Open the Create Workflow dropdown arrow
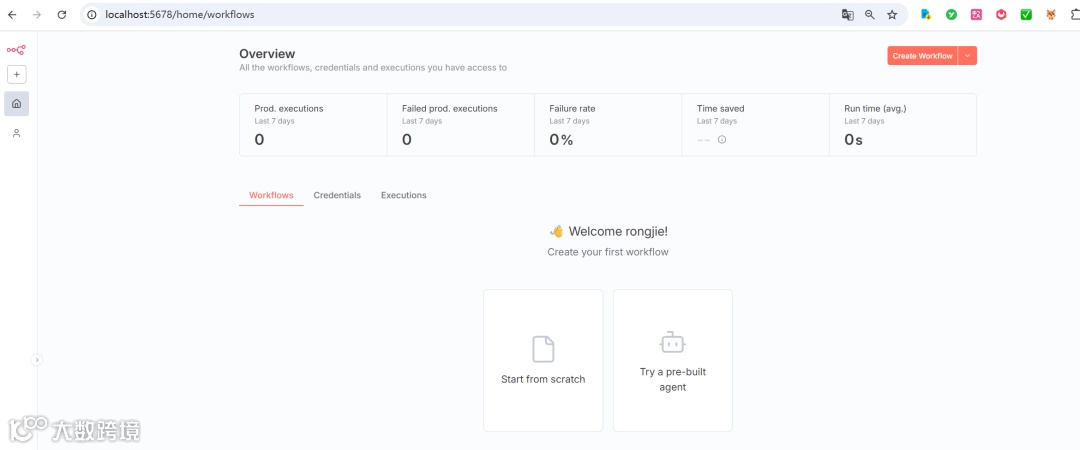Viewport: 1080px width, 450px height. (967, 56)
